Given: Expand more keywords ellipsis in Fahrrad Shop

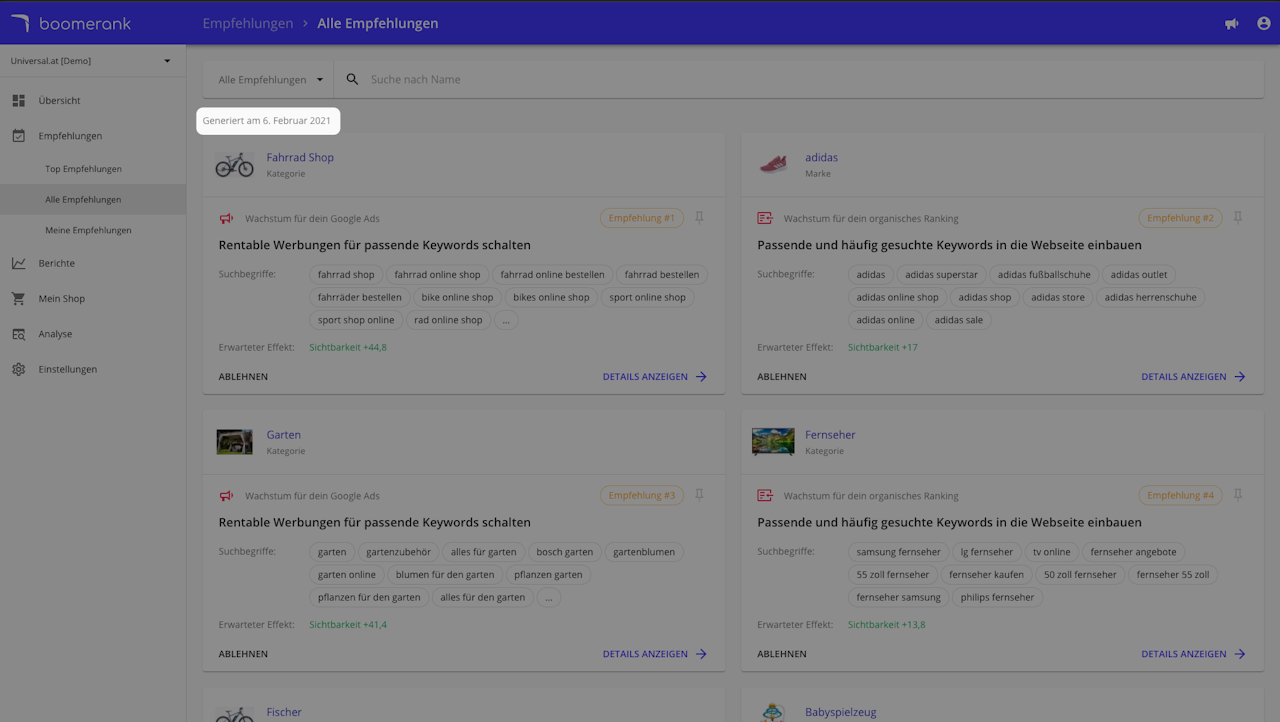Looking at the screenshot, I should 506,320.
